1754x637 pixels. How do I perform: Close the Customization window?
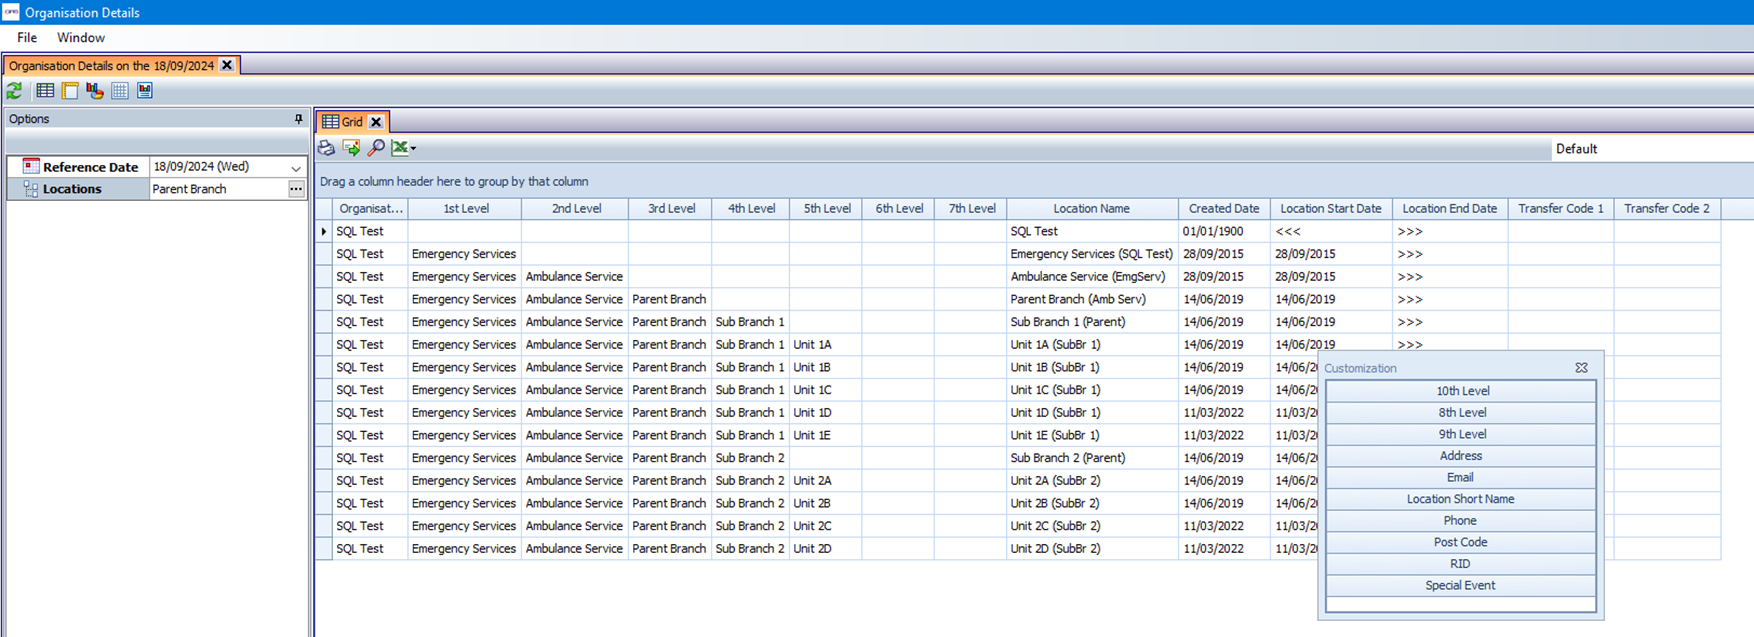1581,368
